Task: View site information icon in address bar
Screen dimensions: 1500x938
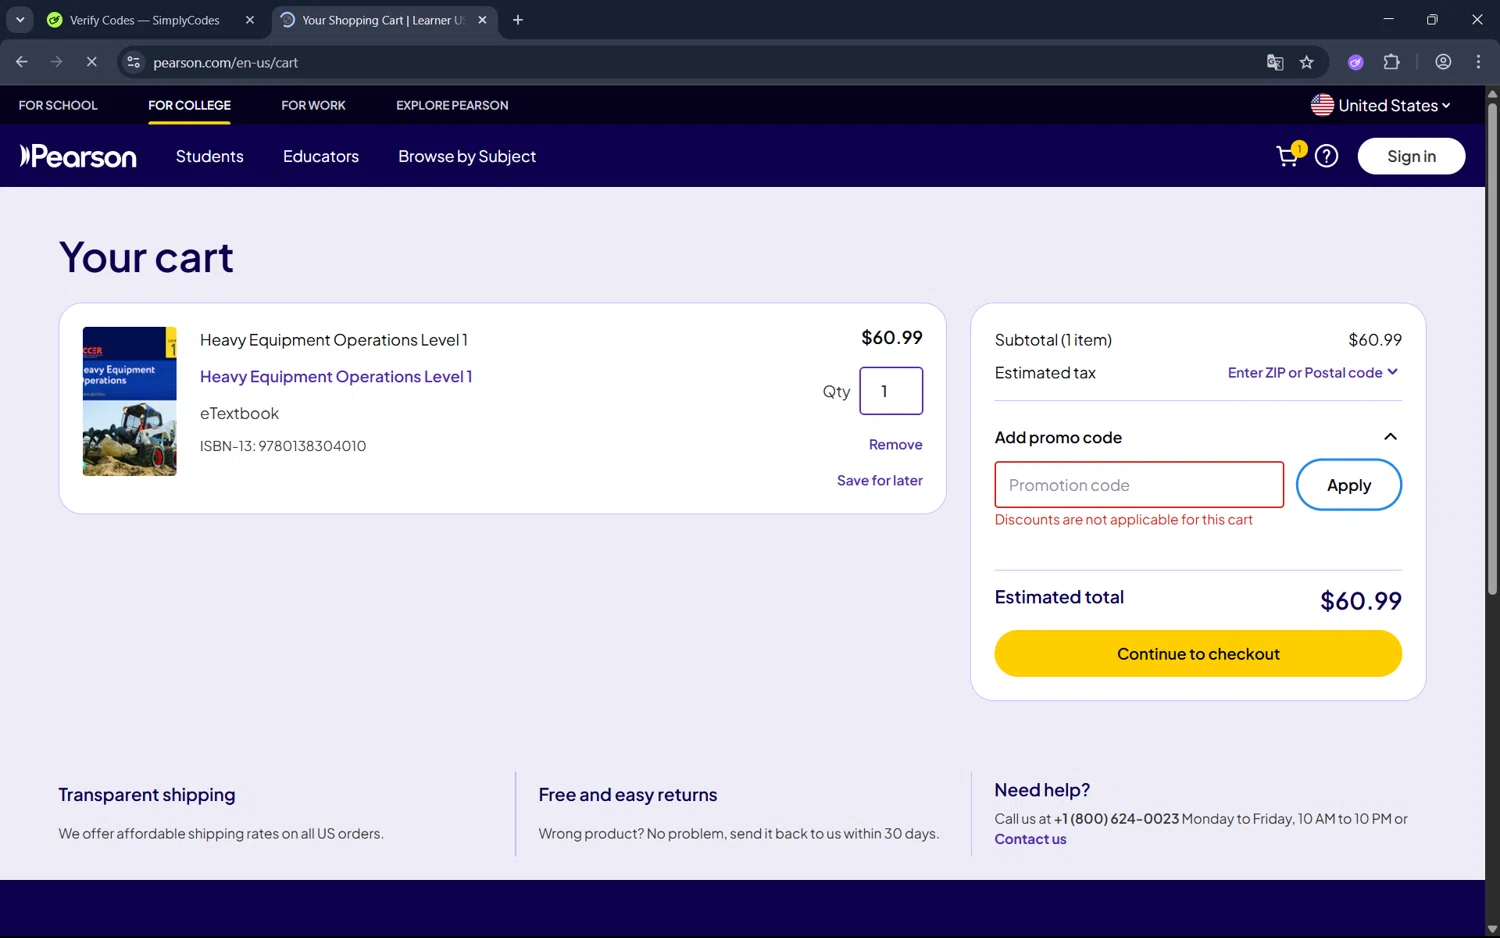Action: 133,62
